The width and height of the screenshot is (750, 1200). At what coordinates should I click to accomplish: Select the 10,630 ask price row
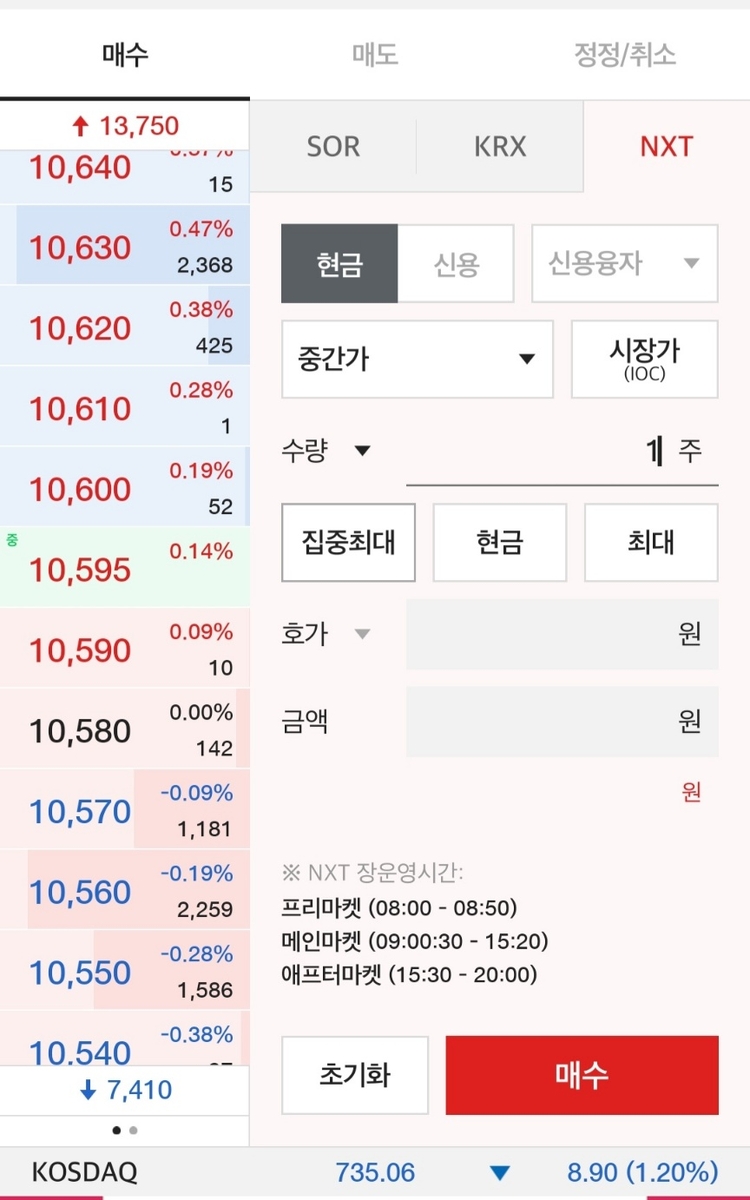click(124, 247)
